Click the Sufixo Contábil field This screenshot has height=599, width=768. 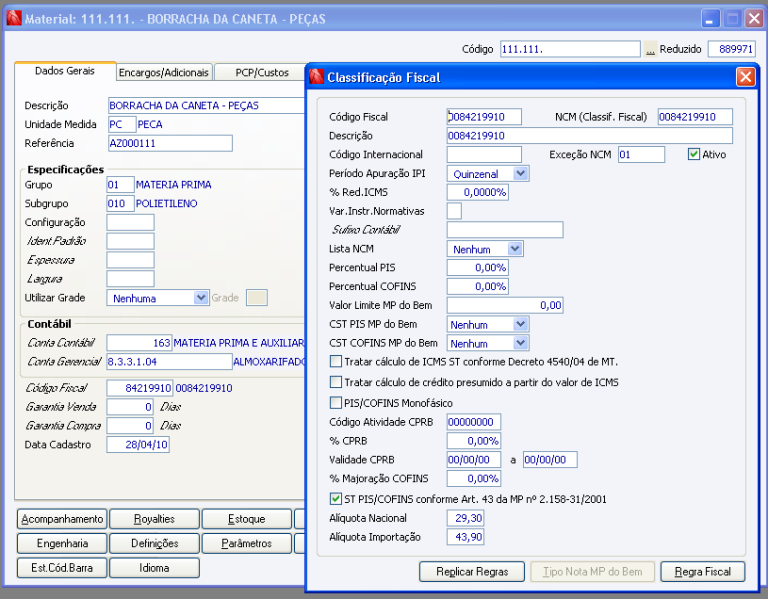(505, 230)
